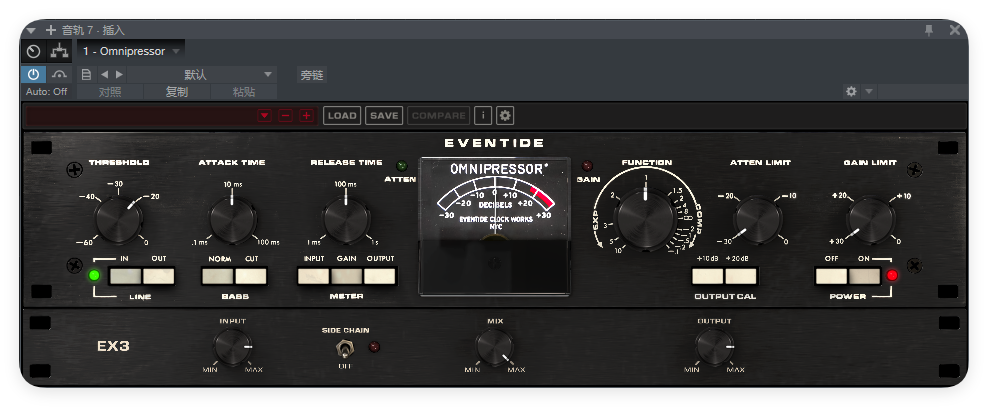
Task: Expand the Omnipressor tab dropdown arrow
Action: tap(176, 51)
